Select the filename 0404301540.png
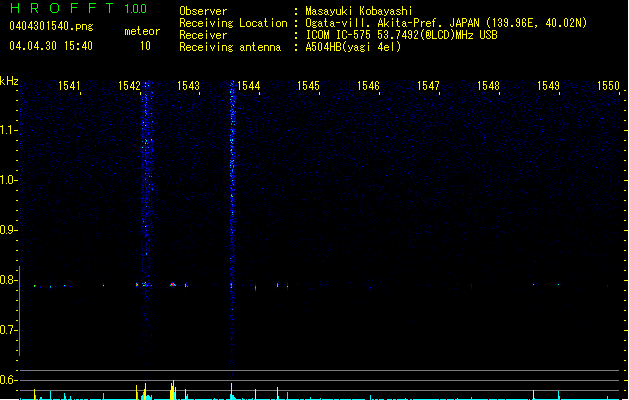 51,27
